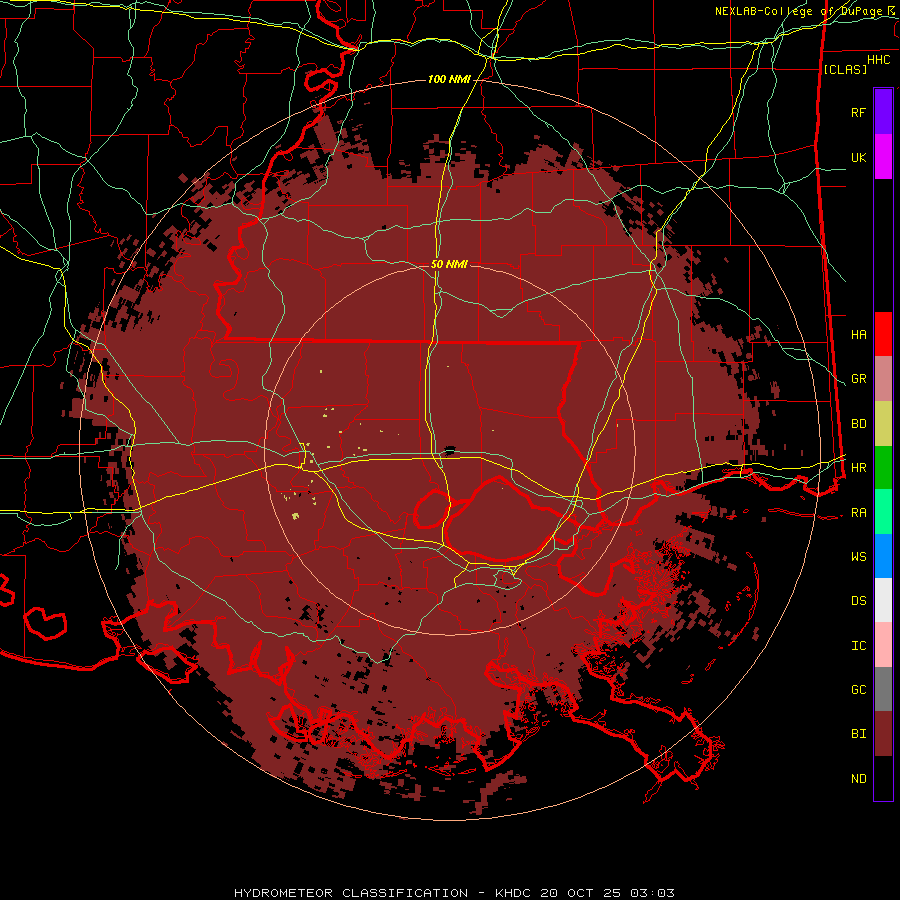Click the WS legend label
This screenshot has height=900, width=900.
[859, 557]
